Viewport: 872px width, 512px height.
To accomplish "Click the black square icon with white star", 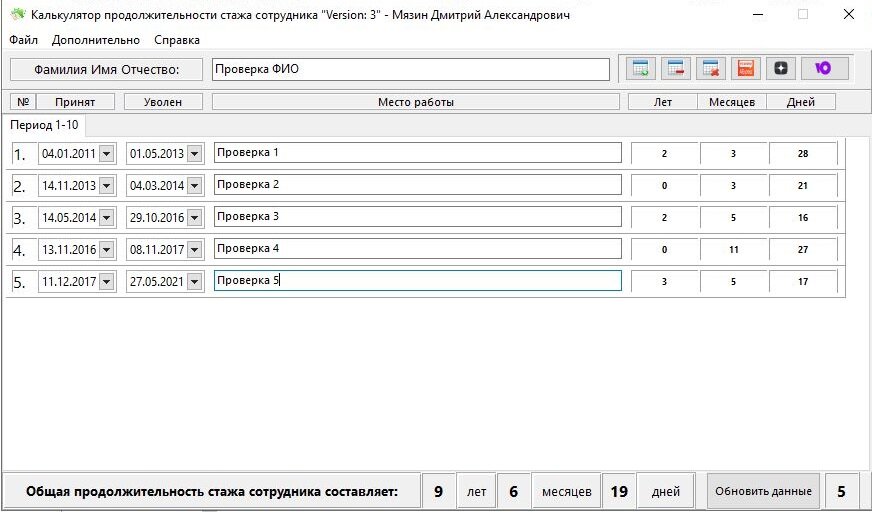I will (x=781, y=69).
